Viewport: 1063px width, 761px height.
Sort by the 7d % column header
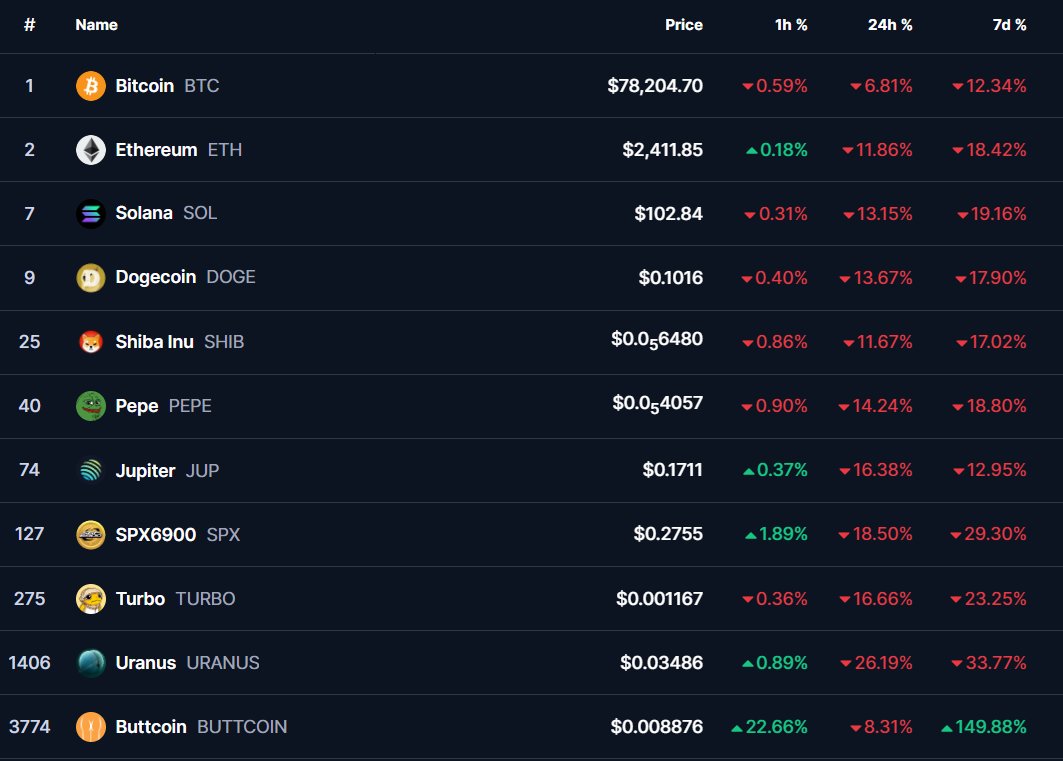click(x=1009, y=25)
